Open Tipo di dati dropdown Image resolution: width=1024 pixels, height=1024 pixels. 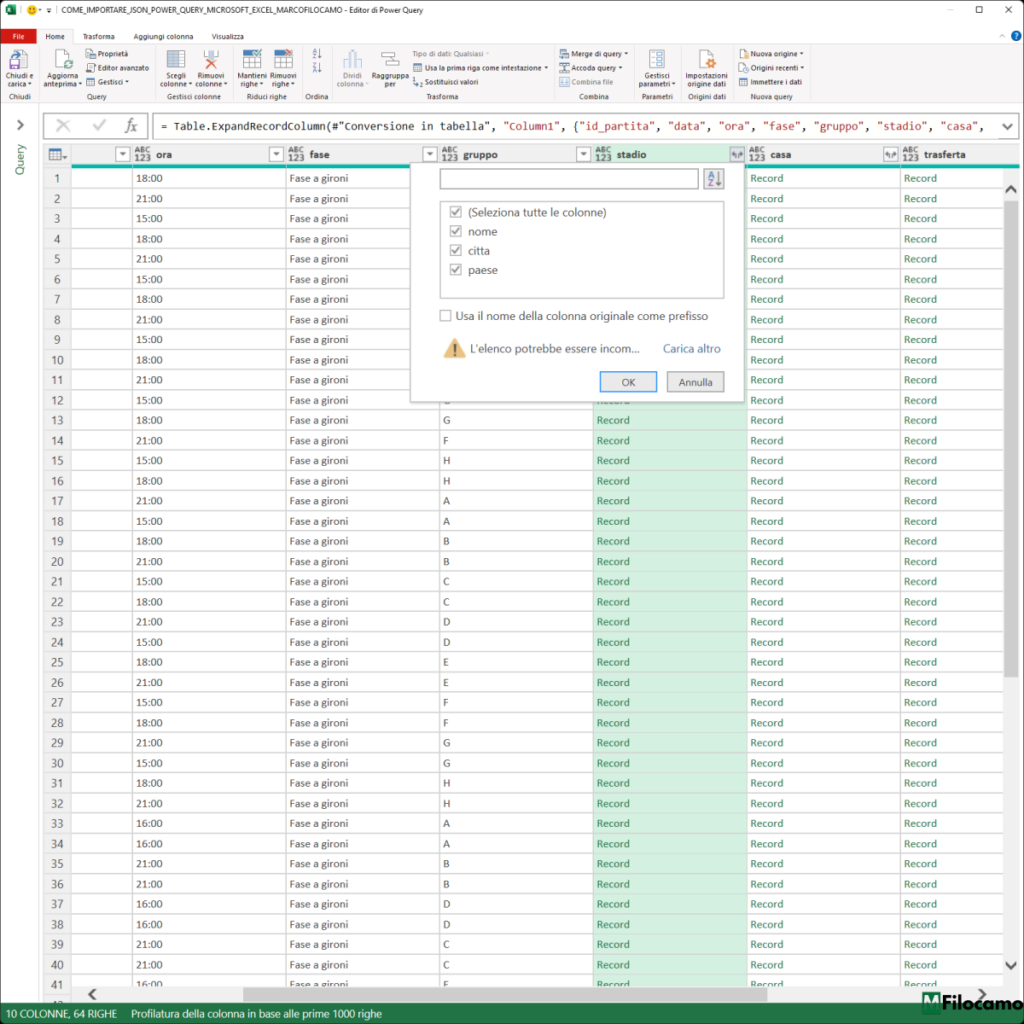451,54
